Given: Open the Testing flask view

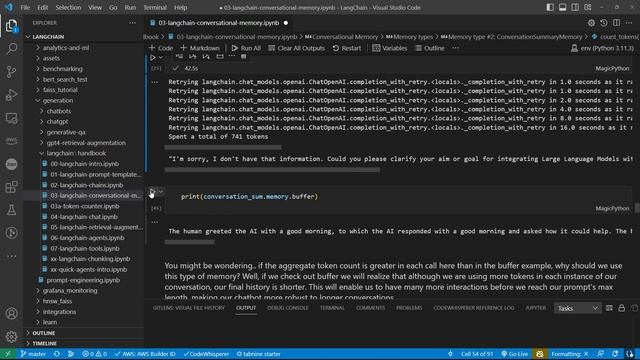Looking at the screenshot, I should coord(11,210).
